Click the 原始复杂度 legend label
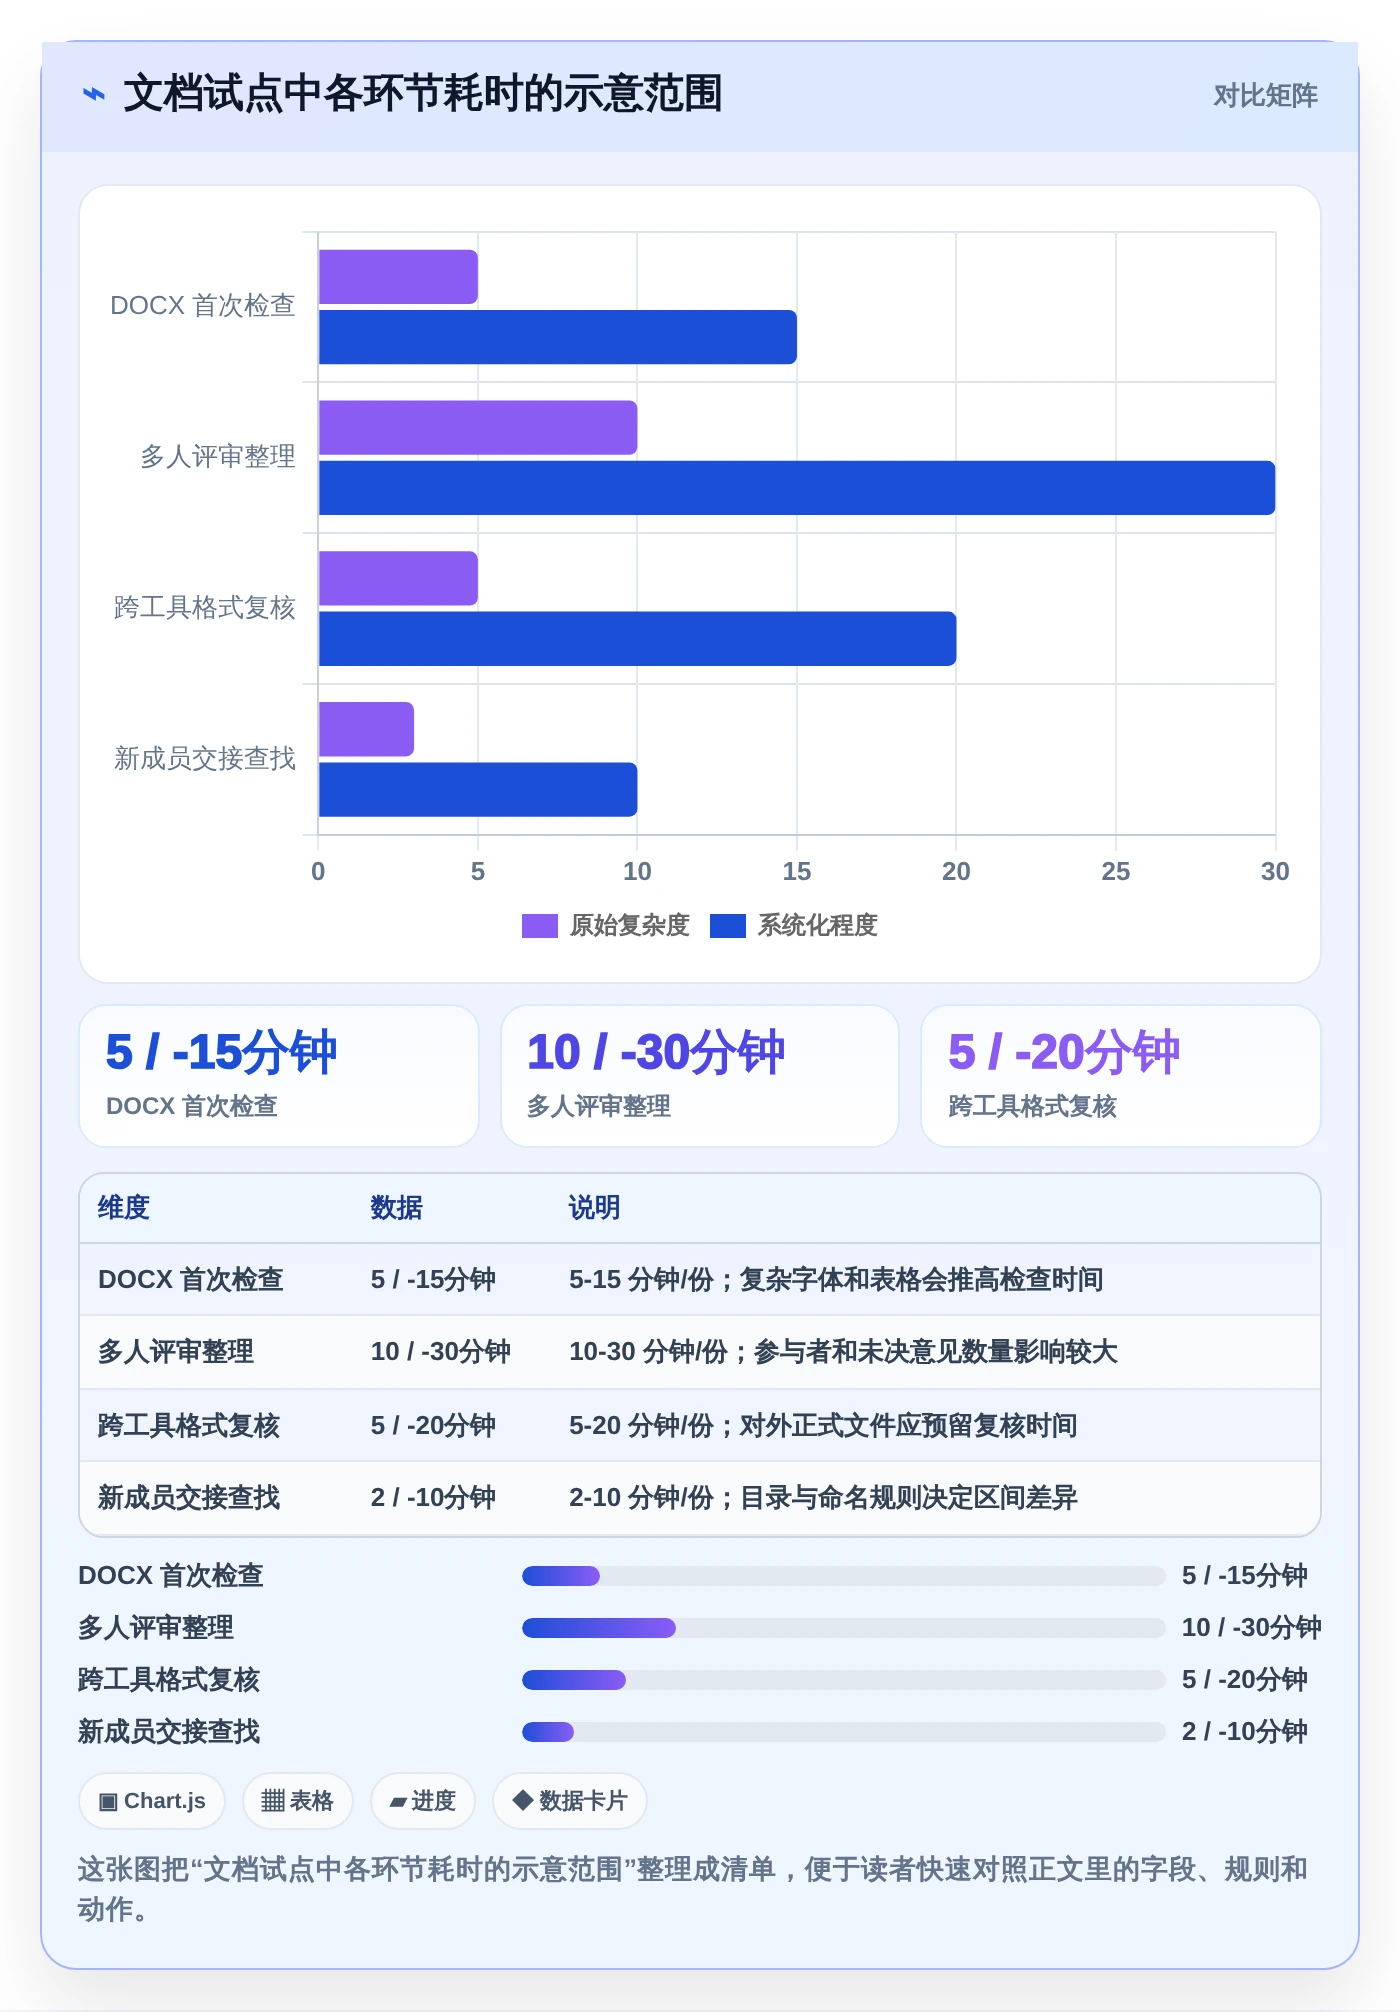The height and width of the screenshot is (2012, 1400). [x=630, y=925]
